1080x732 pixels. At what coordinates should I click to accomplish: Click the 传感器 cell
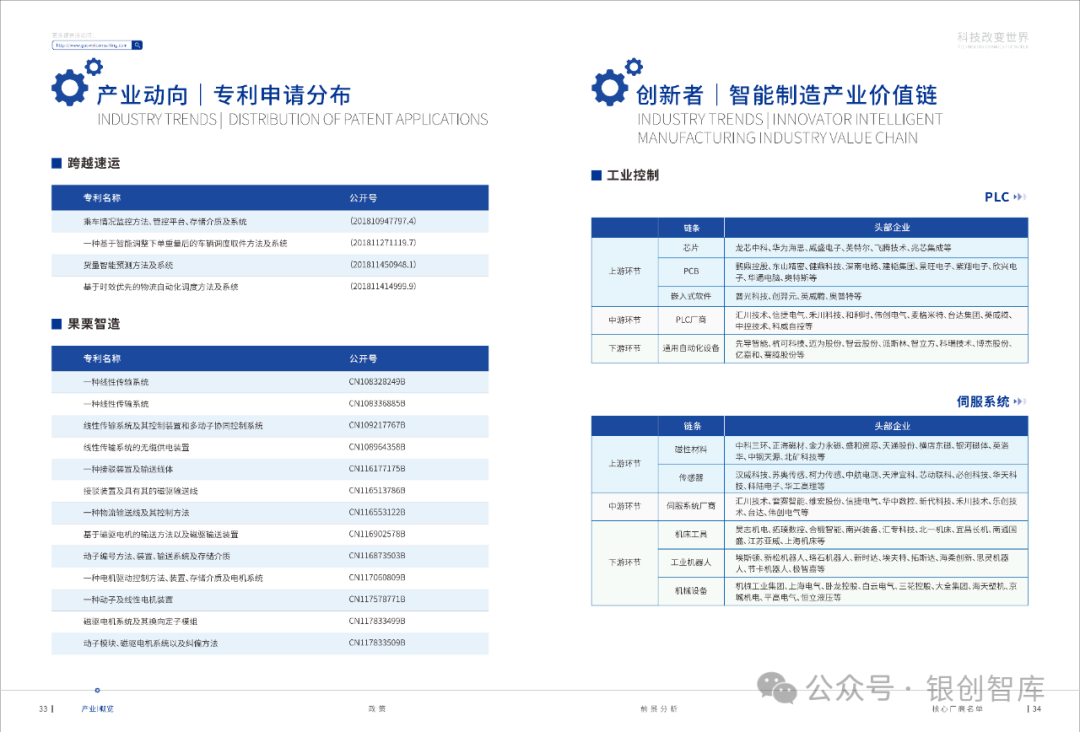coord(691,478)
